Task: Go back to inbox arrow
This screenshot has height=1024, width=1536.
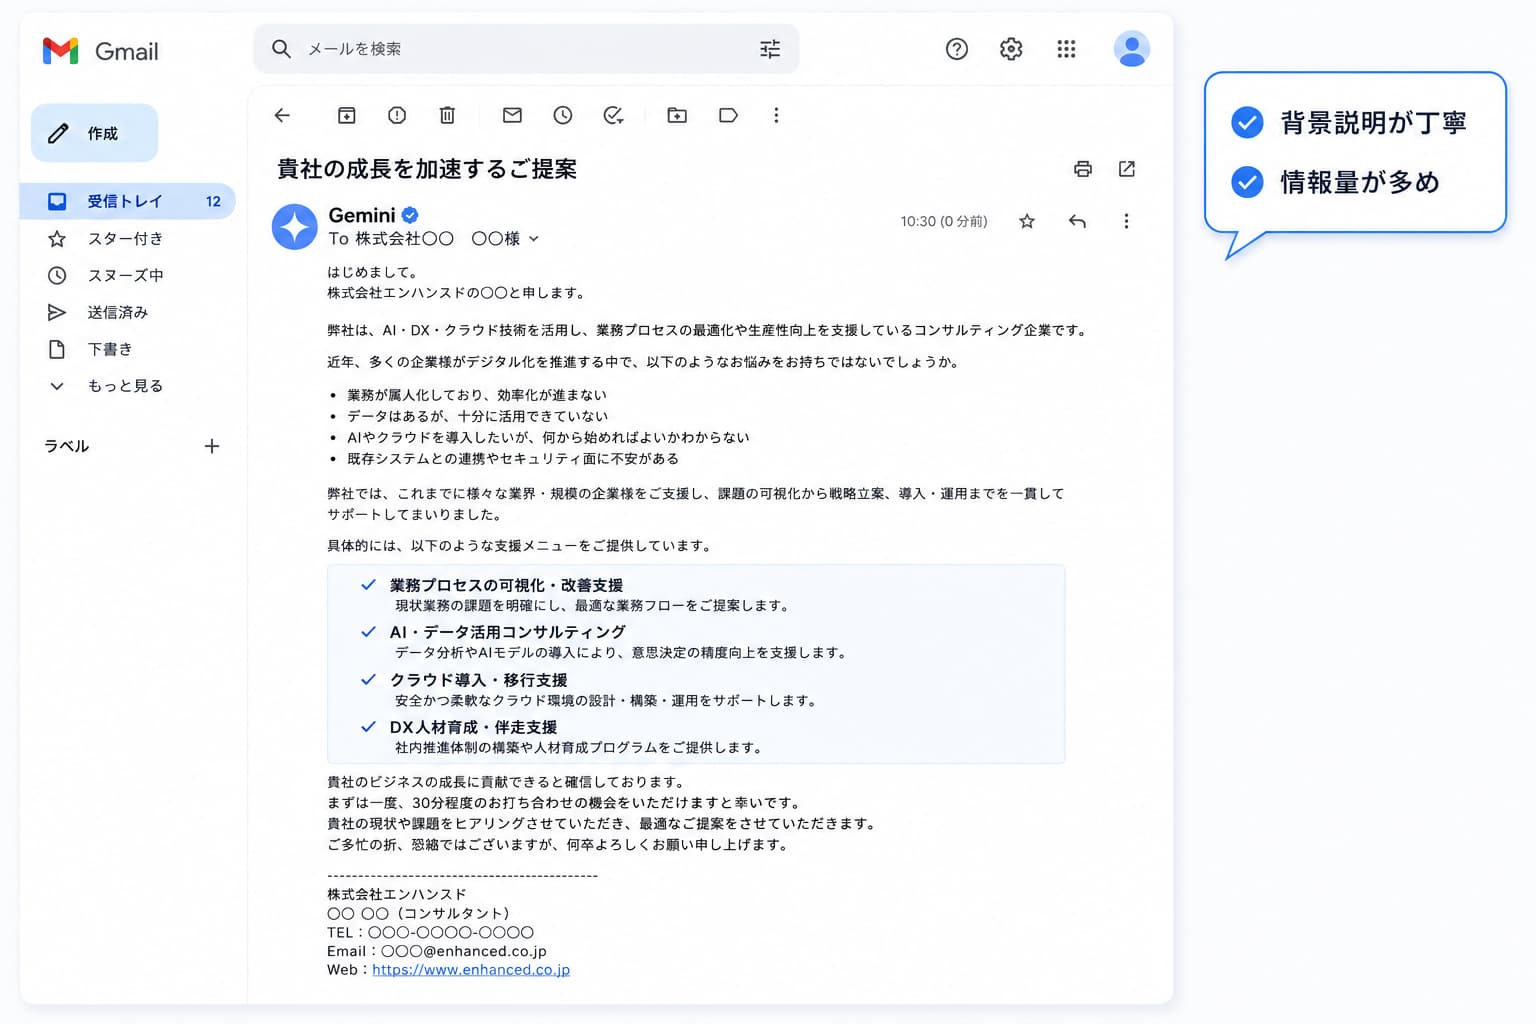Action: tap(282, 115)
